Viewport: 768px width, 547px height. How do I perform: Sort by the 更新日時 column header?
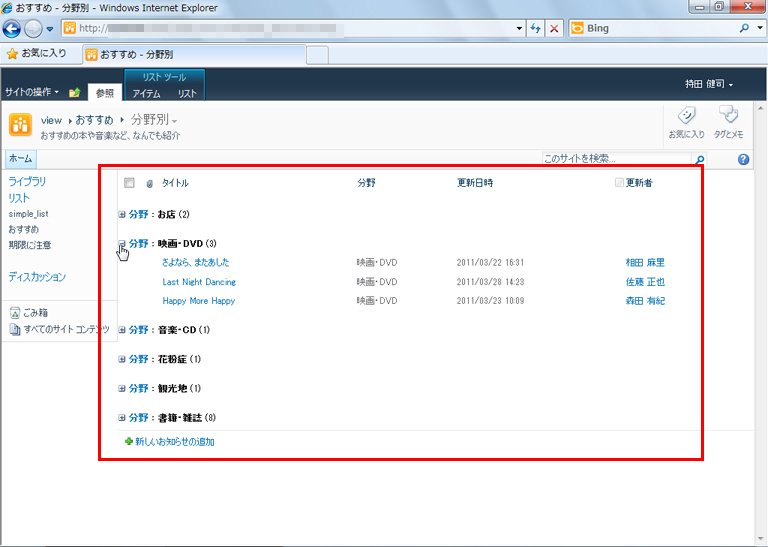pyautogui.click(x=475, y=183)
